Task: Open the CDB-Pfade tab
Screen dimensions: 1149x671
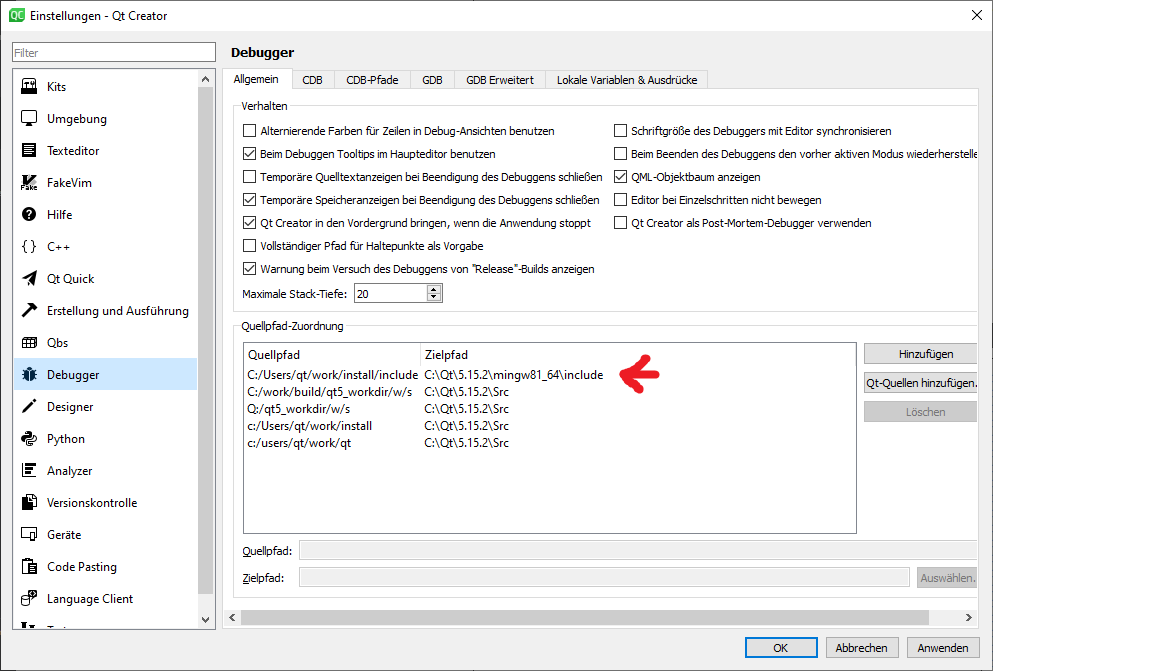Action: [372, 80]
